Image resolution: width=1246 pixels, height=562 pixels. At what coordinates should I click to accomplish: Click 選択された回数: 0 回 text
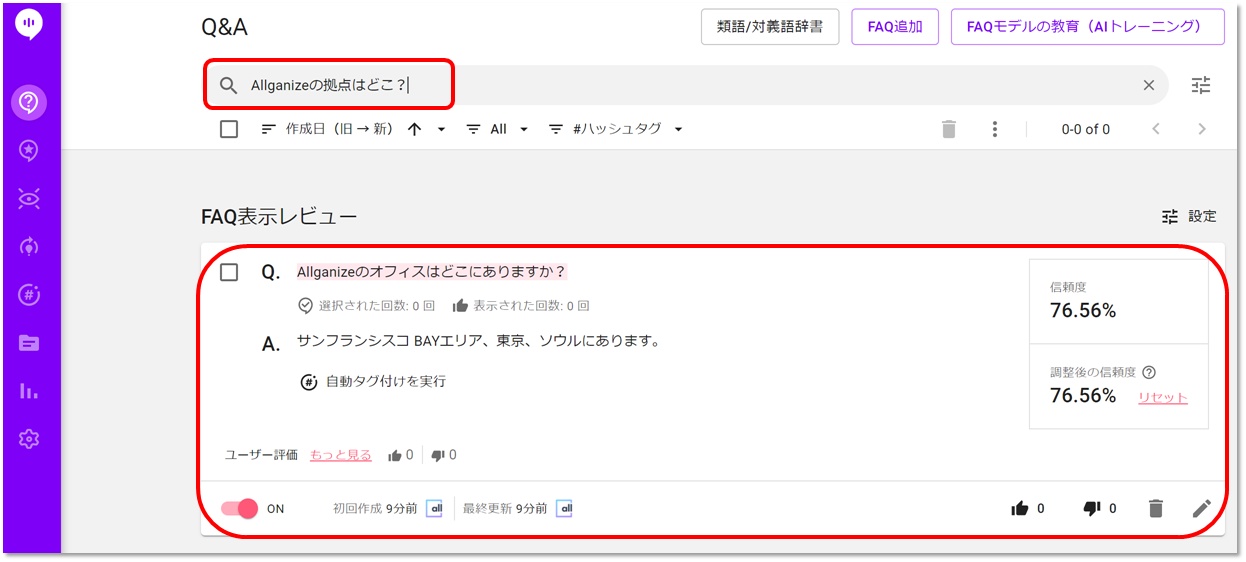pos(377,306)
